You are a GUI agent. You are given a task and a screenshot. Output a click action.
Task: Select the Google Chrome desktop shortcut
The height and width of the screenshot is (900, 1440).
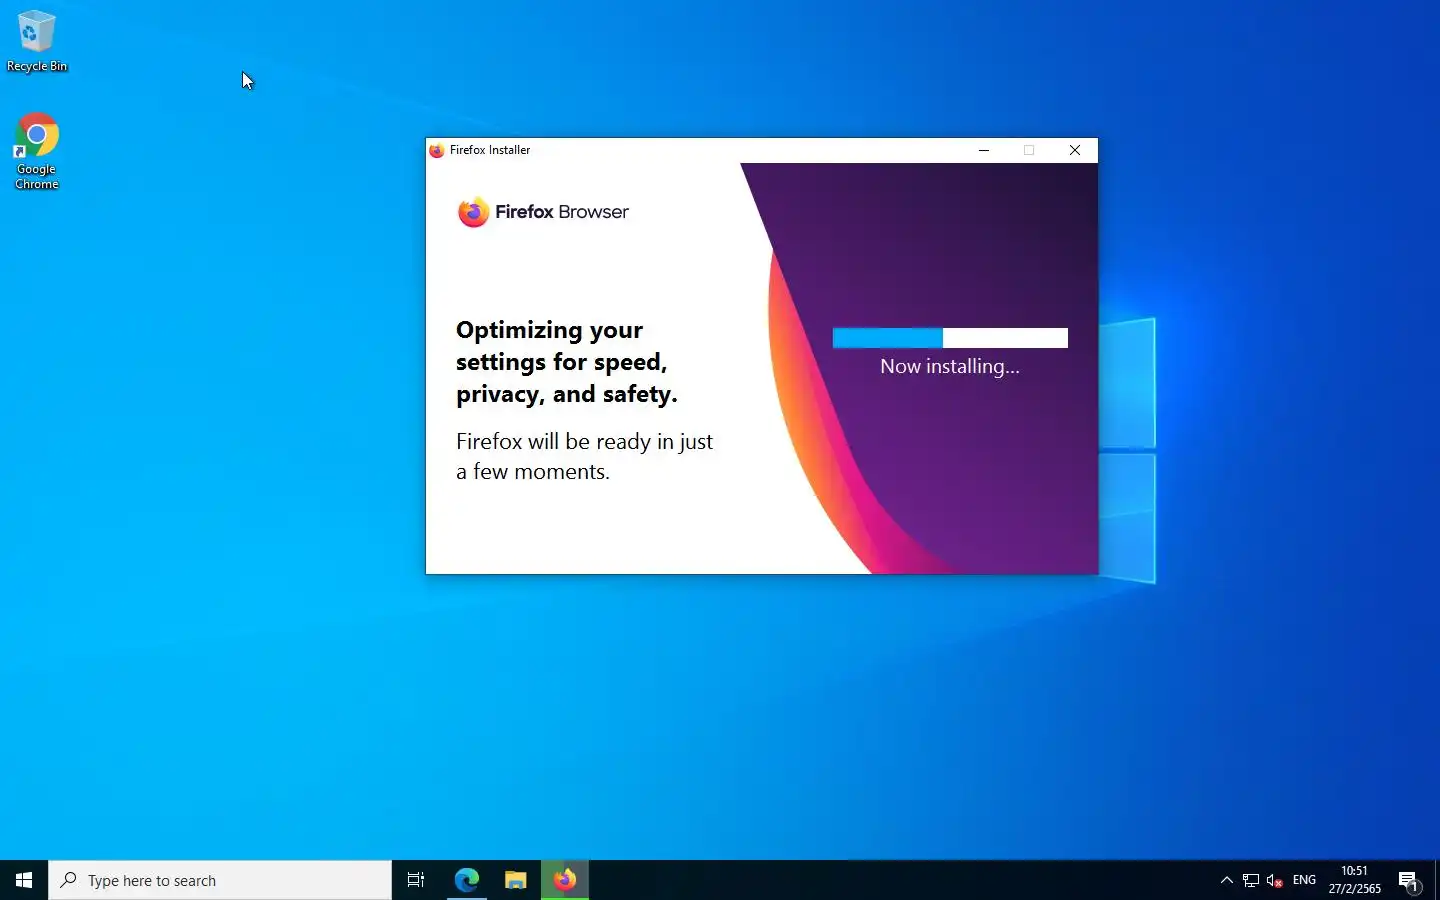pos(36,151)
